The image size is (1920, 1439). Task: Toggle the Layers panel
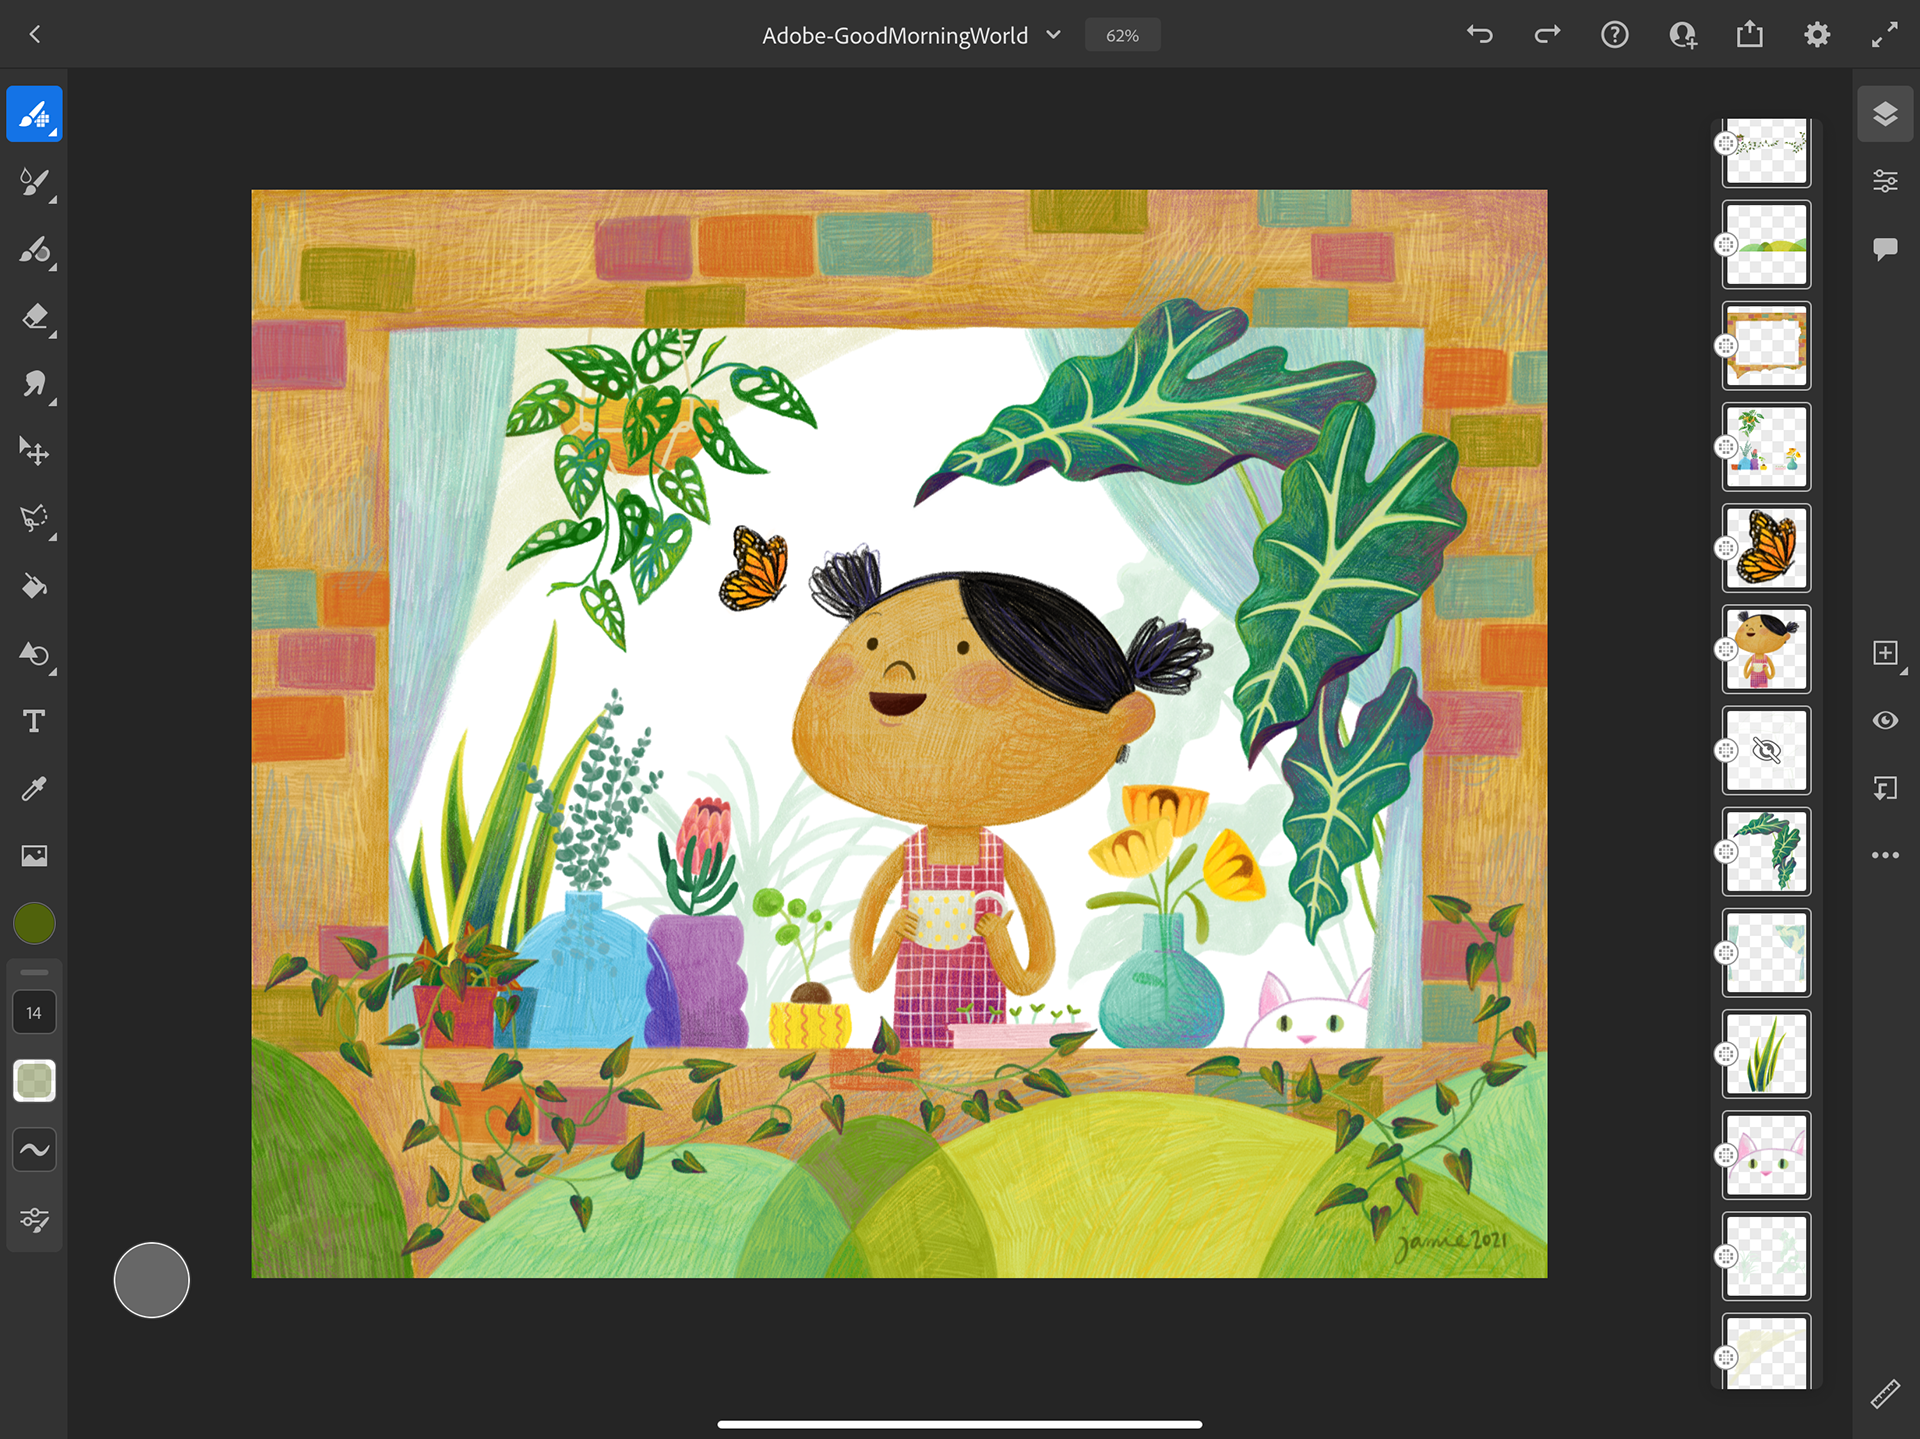click(x=1885, y=114)
